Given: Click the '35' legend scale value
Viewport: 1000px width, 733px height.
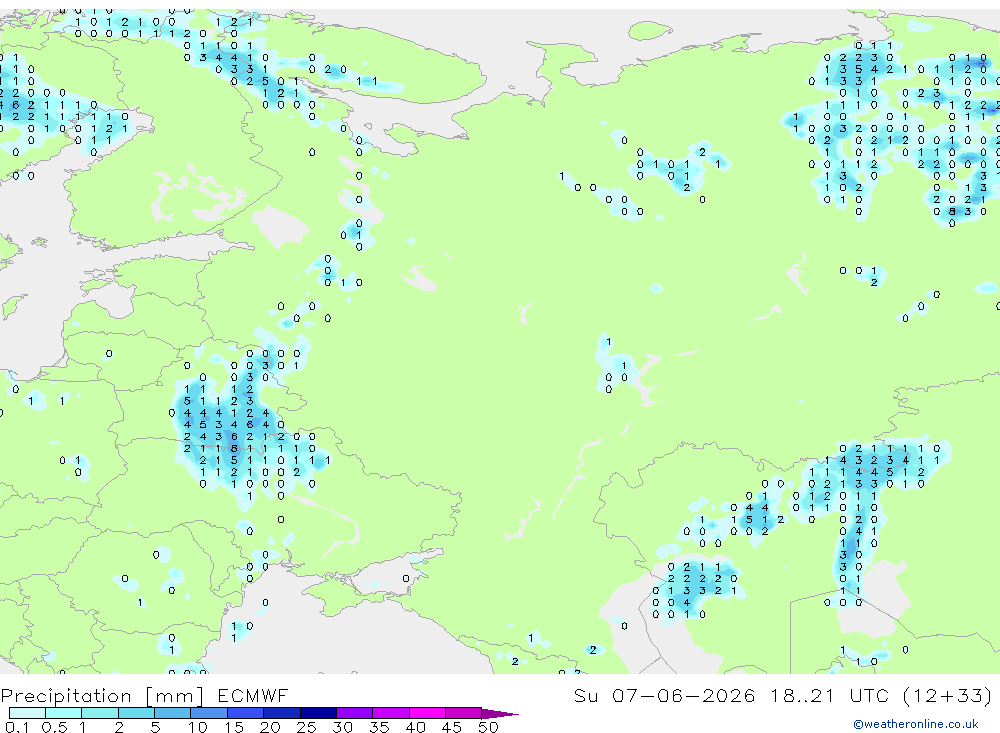Looking at the screenshot, I should tap(379, 727).
